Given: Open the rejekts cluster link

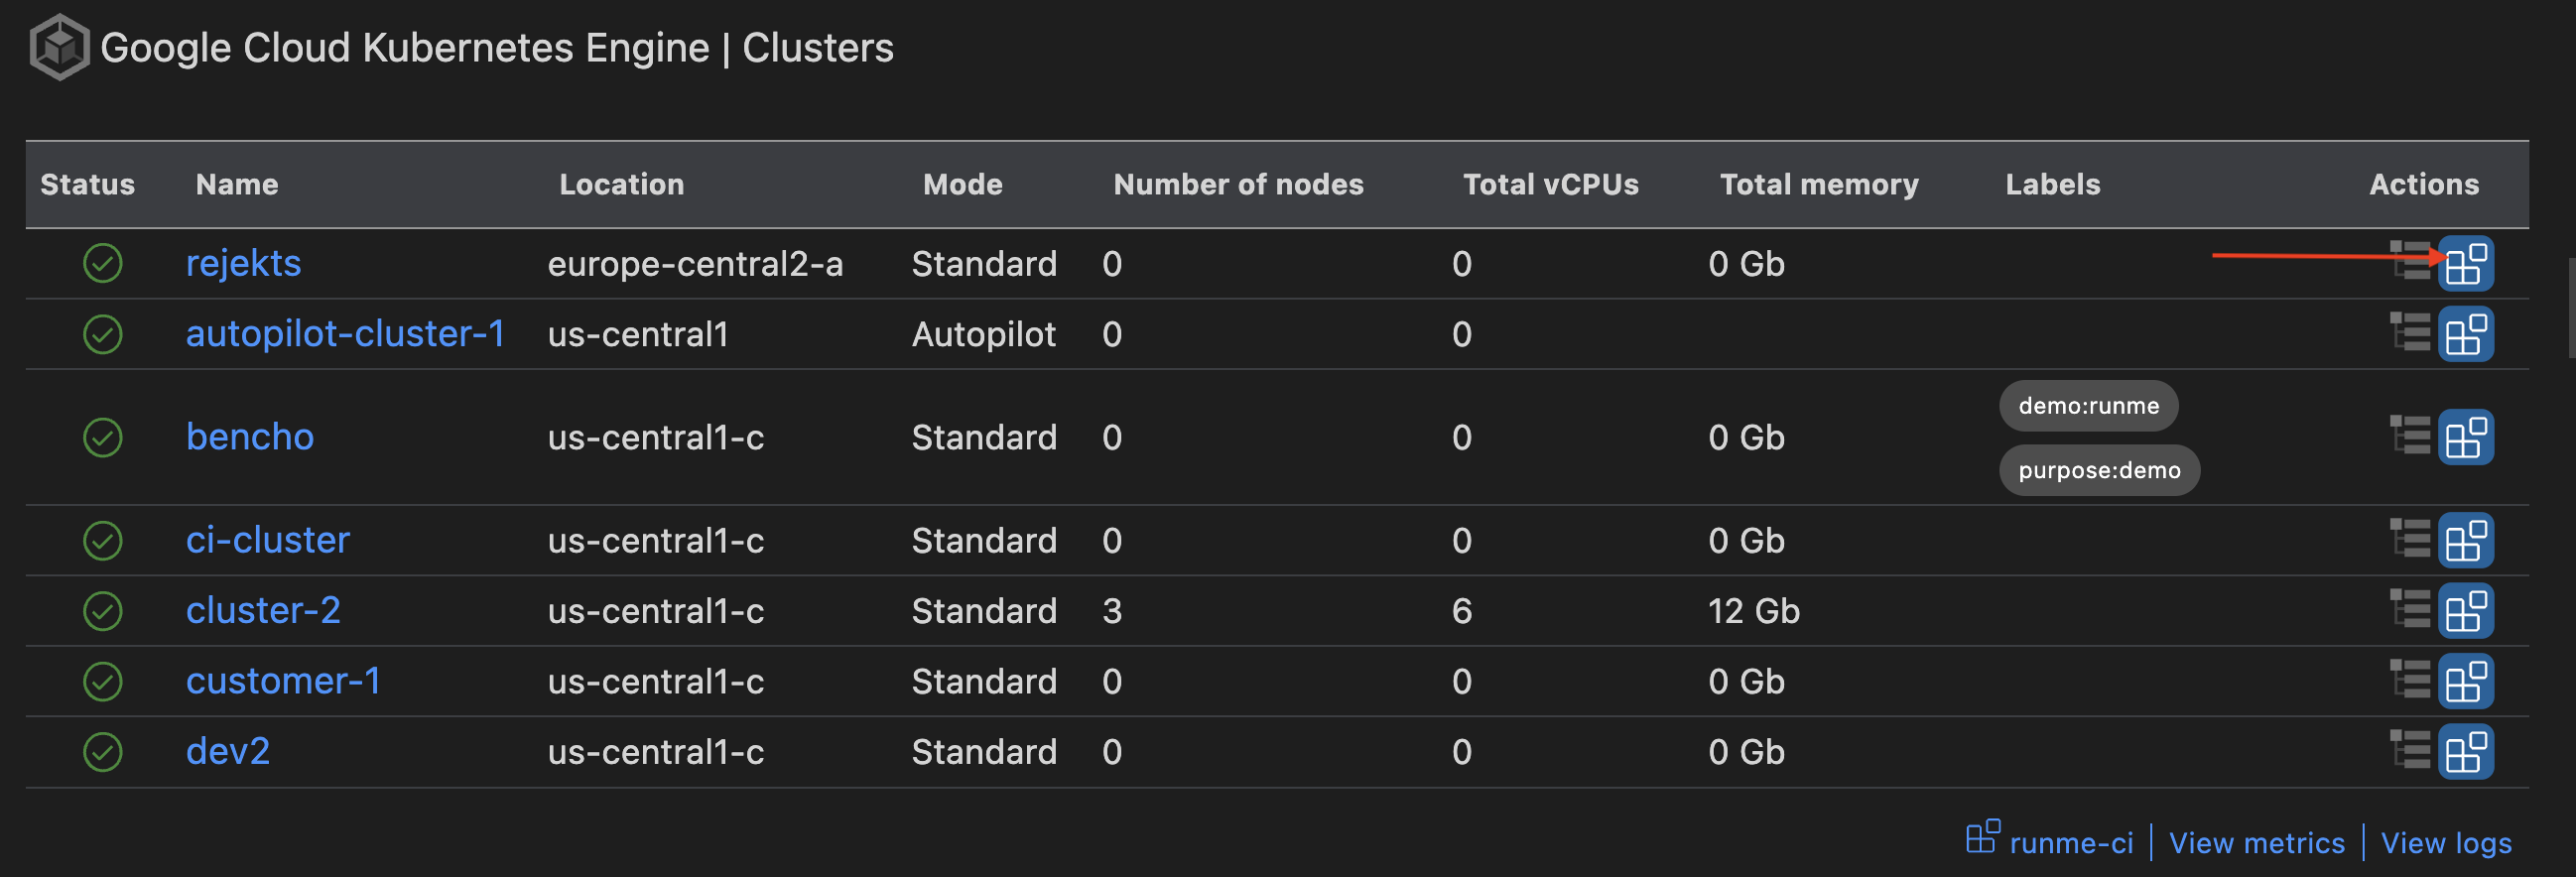Looking at the screenshot, I should pyautogui.click(x=243, y=264).
